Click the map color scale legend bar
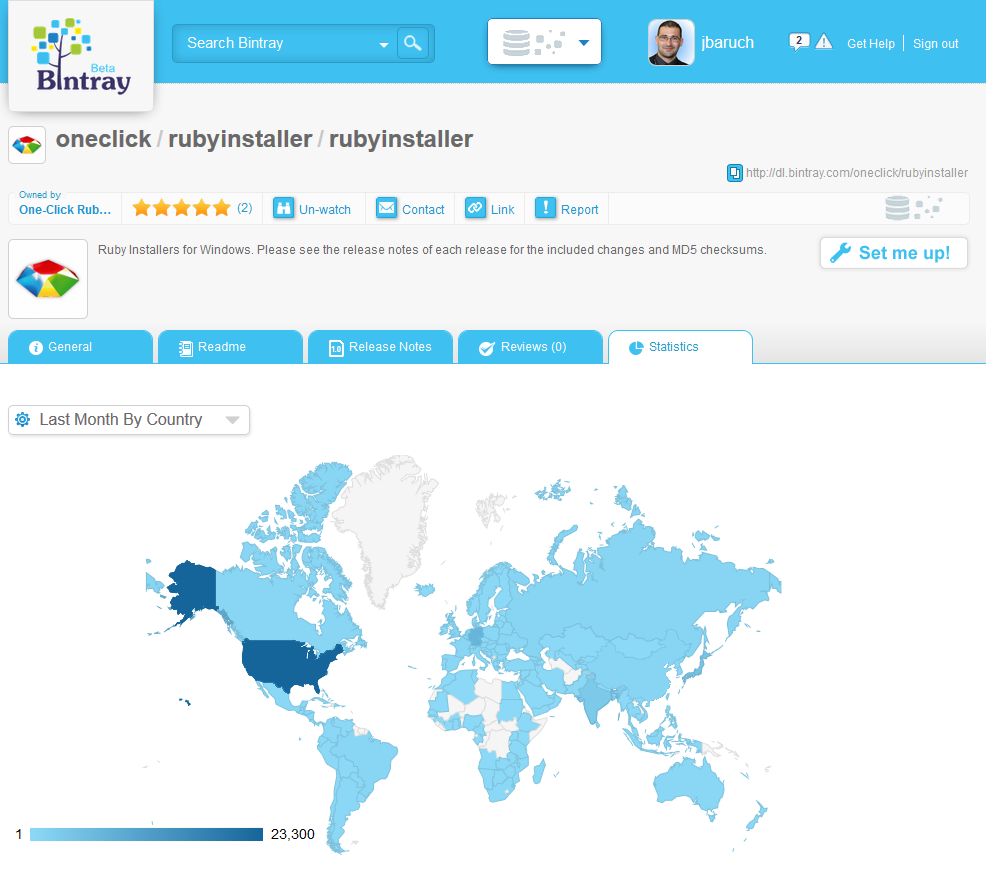Screen dimensions: 986x879 146,834
